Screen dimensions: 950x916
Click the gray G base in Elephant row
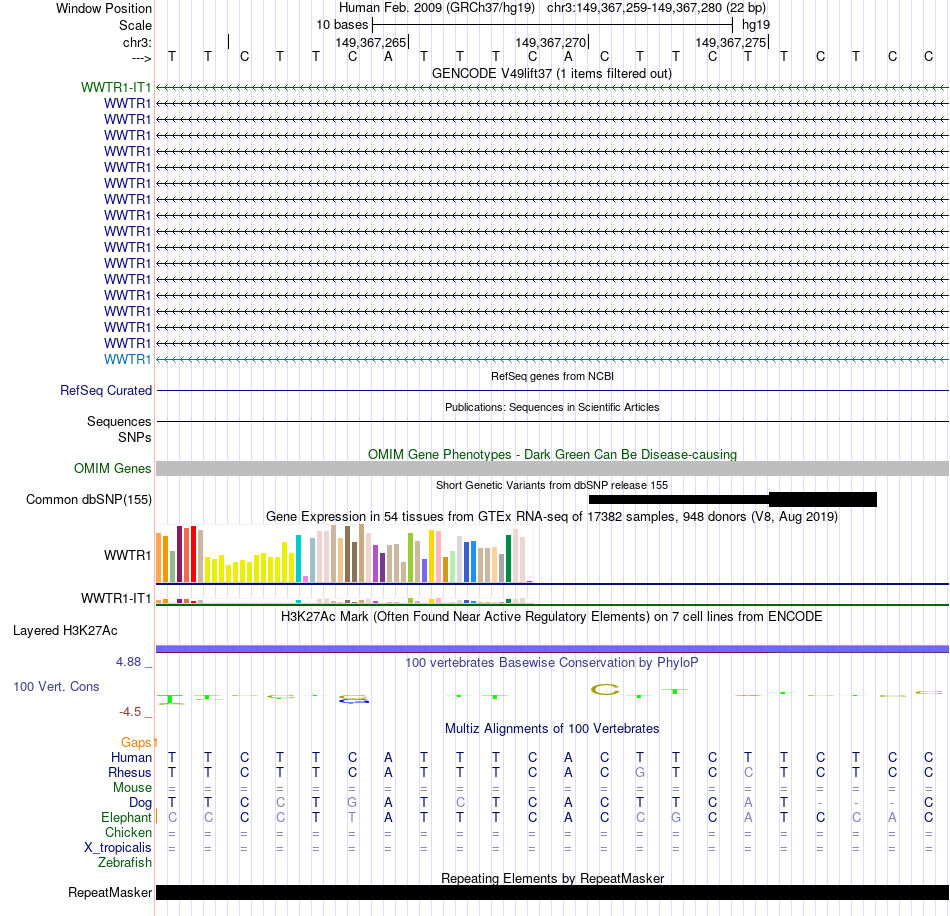click(676, 817)
